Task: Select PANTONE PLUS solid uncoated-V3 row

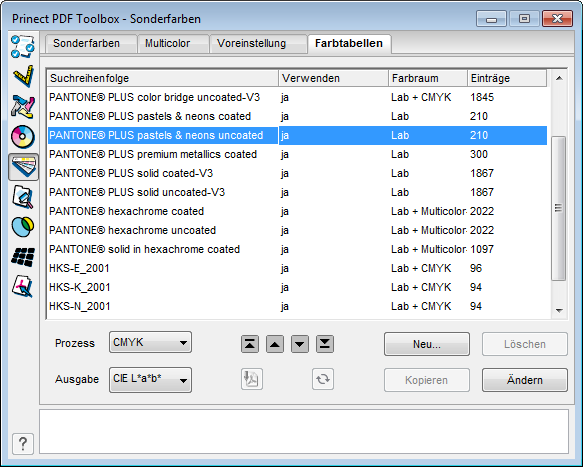Action: (297, 192)
